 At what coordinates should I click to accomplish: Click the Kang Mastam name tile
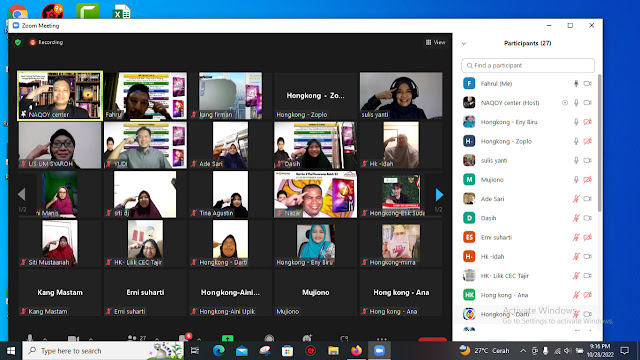(x=60, y=293)
